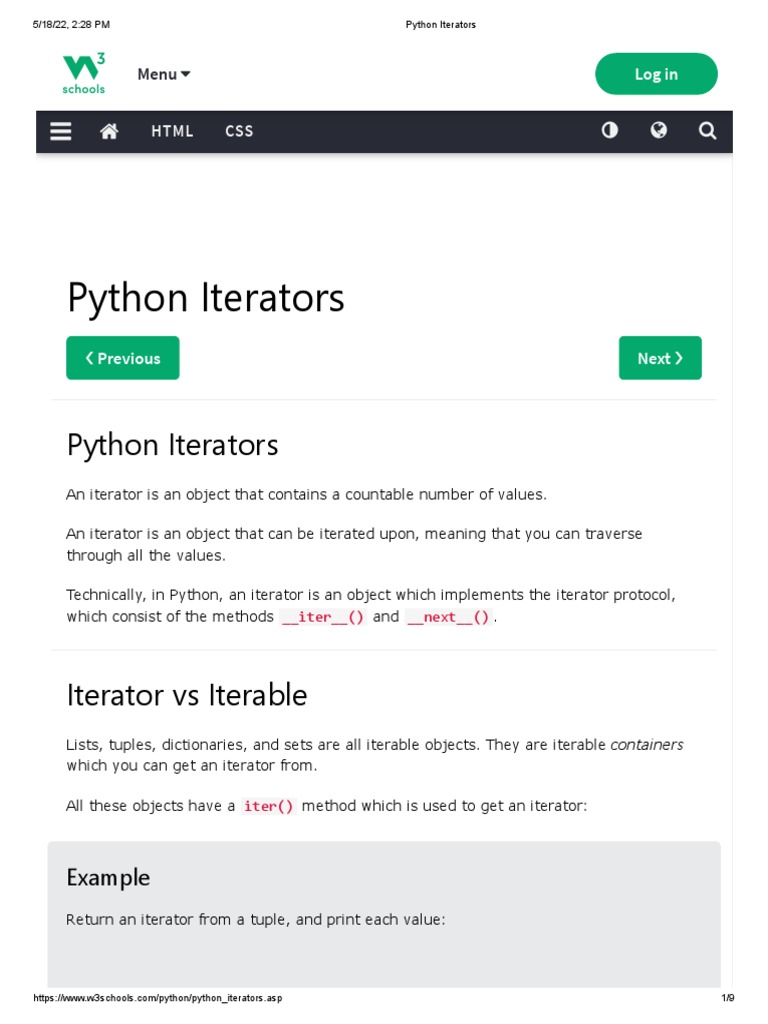Open the HTML tutorial tab
The height and width of the screenshot is (1024, 768).
click(172, 131)
